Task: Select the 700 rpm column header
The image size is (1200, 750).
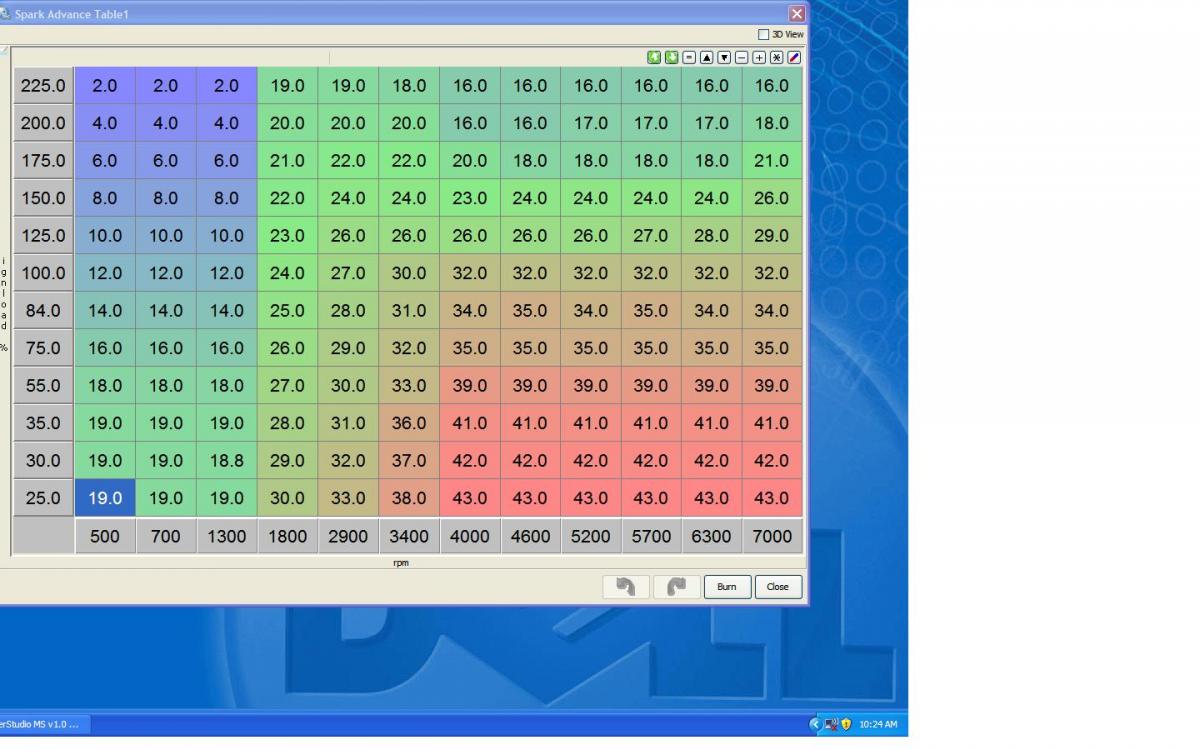Action: [166, 536]
